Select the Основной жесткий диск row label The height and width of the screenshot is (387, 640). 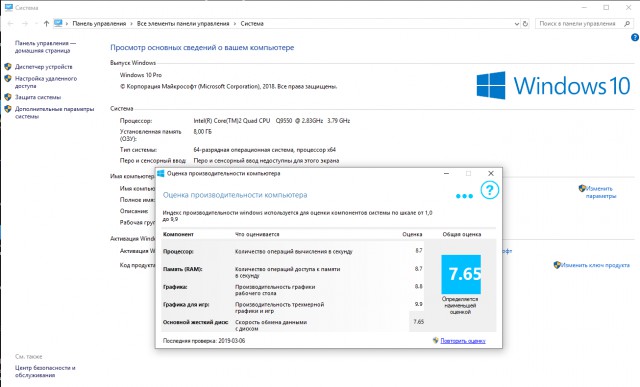[x=196, y=322]
